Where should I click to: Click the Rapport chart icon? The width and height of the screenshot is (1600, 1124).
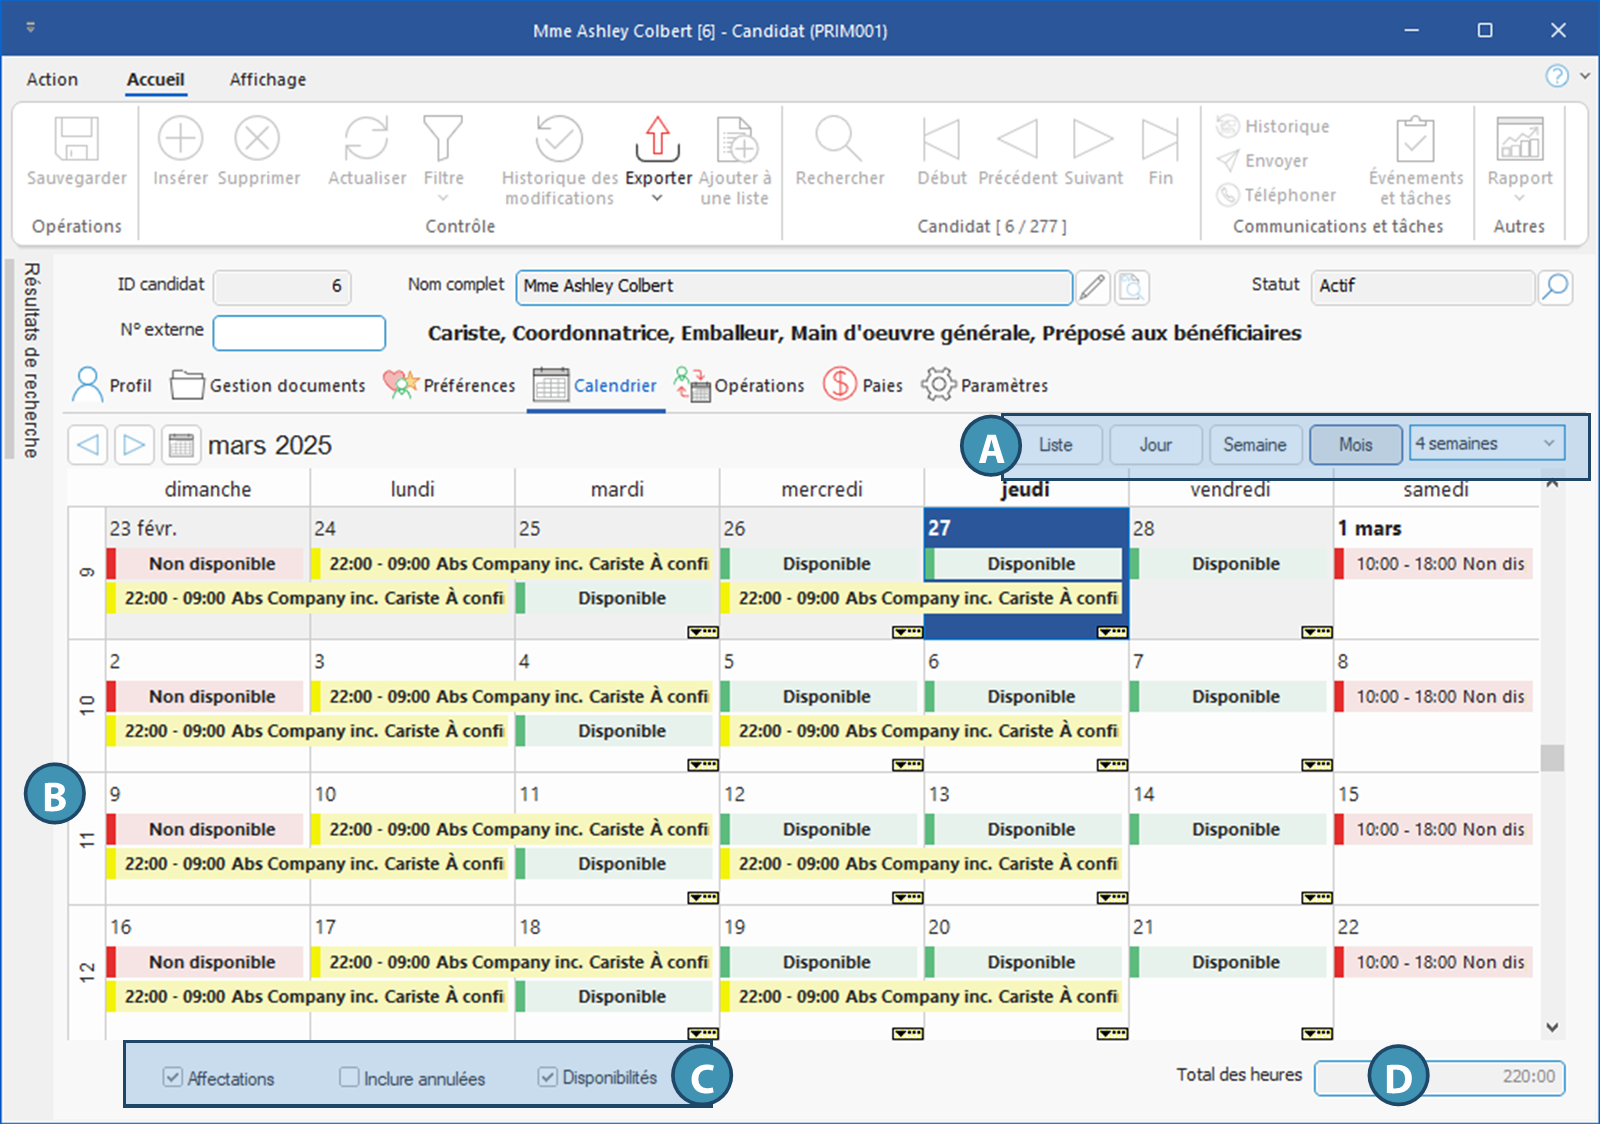(1519, 140)
